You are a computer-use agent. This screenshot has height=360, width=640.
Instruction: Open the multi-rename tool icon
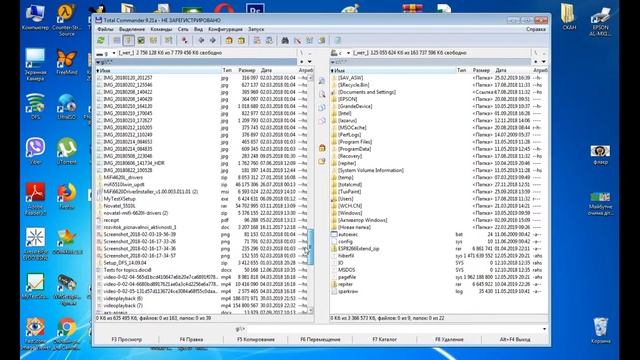(x=297, y=40)
